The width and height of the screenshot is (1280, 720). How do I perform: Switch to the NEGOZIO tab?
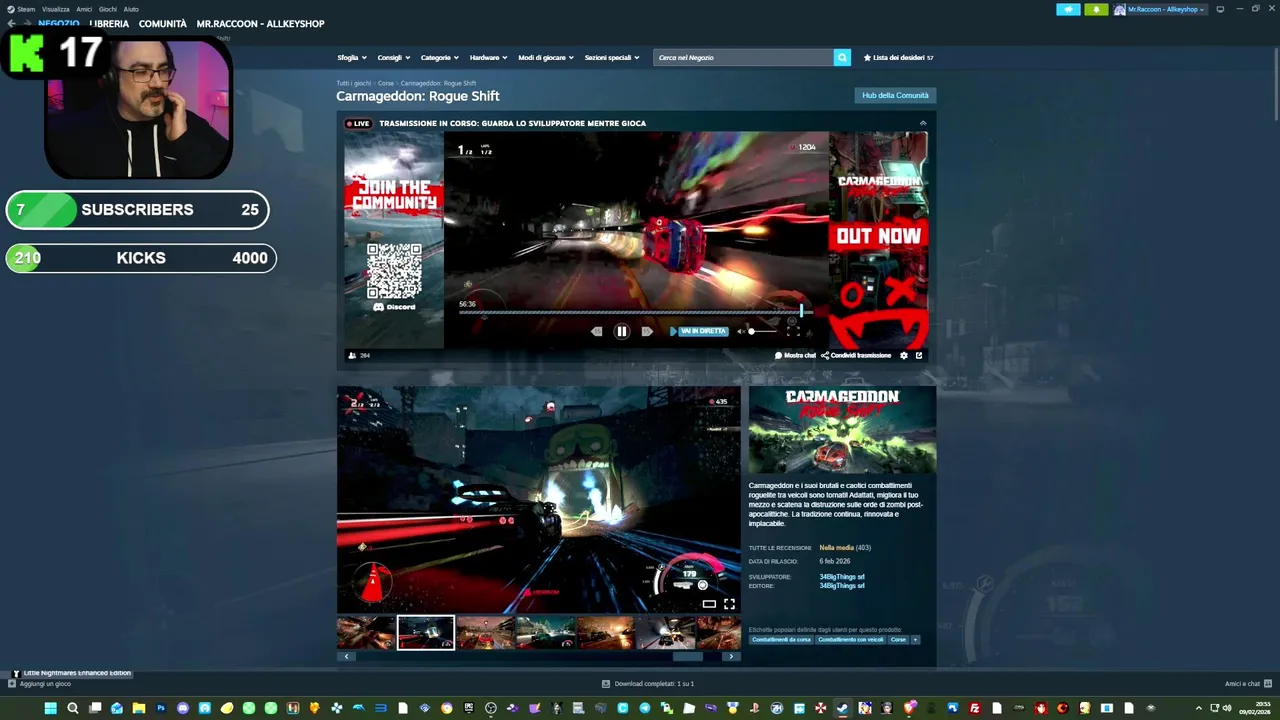59,23
